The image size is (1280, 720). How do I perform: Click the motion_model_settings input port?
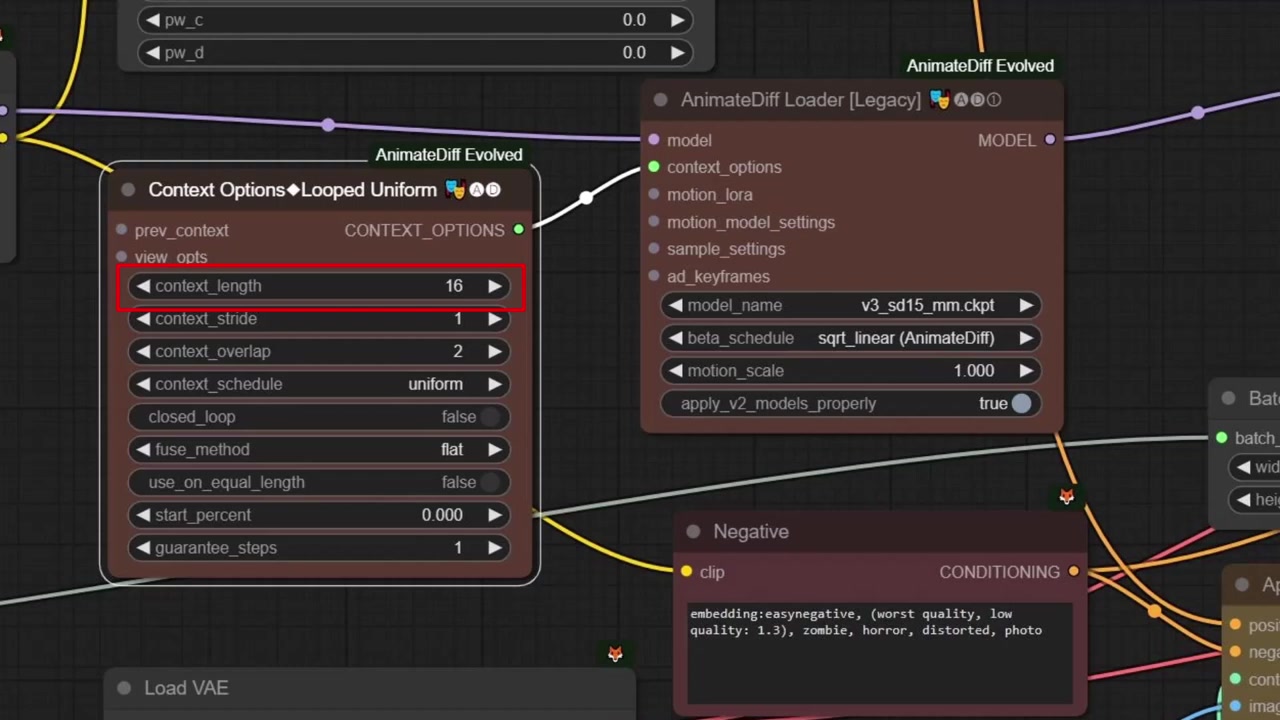[x=654, y=222]
